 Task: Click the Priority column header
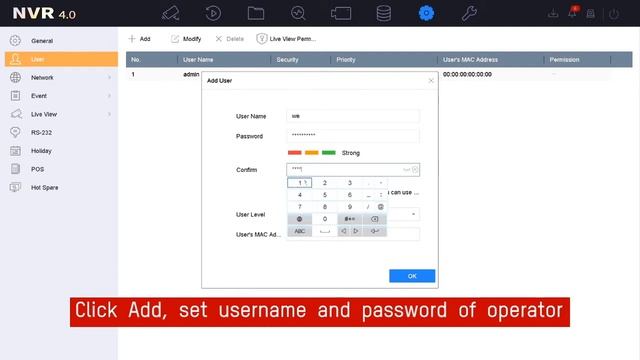tap(384, 60)
